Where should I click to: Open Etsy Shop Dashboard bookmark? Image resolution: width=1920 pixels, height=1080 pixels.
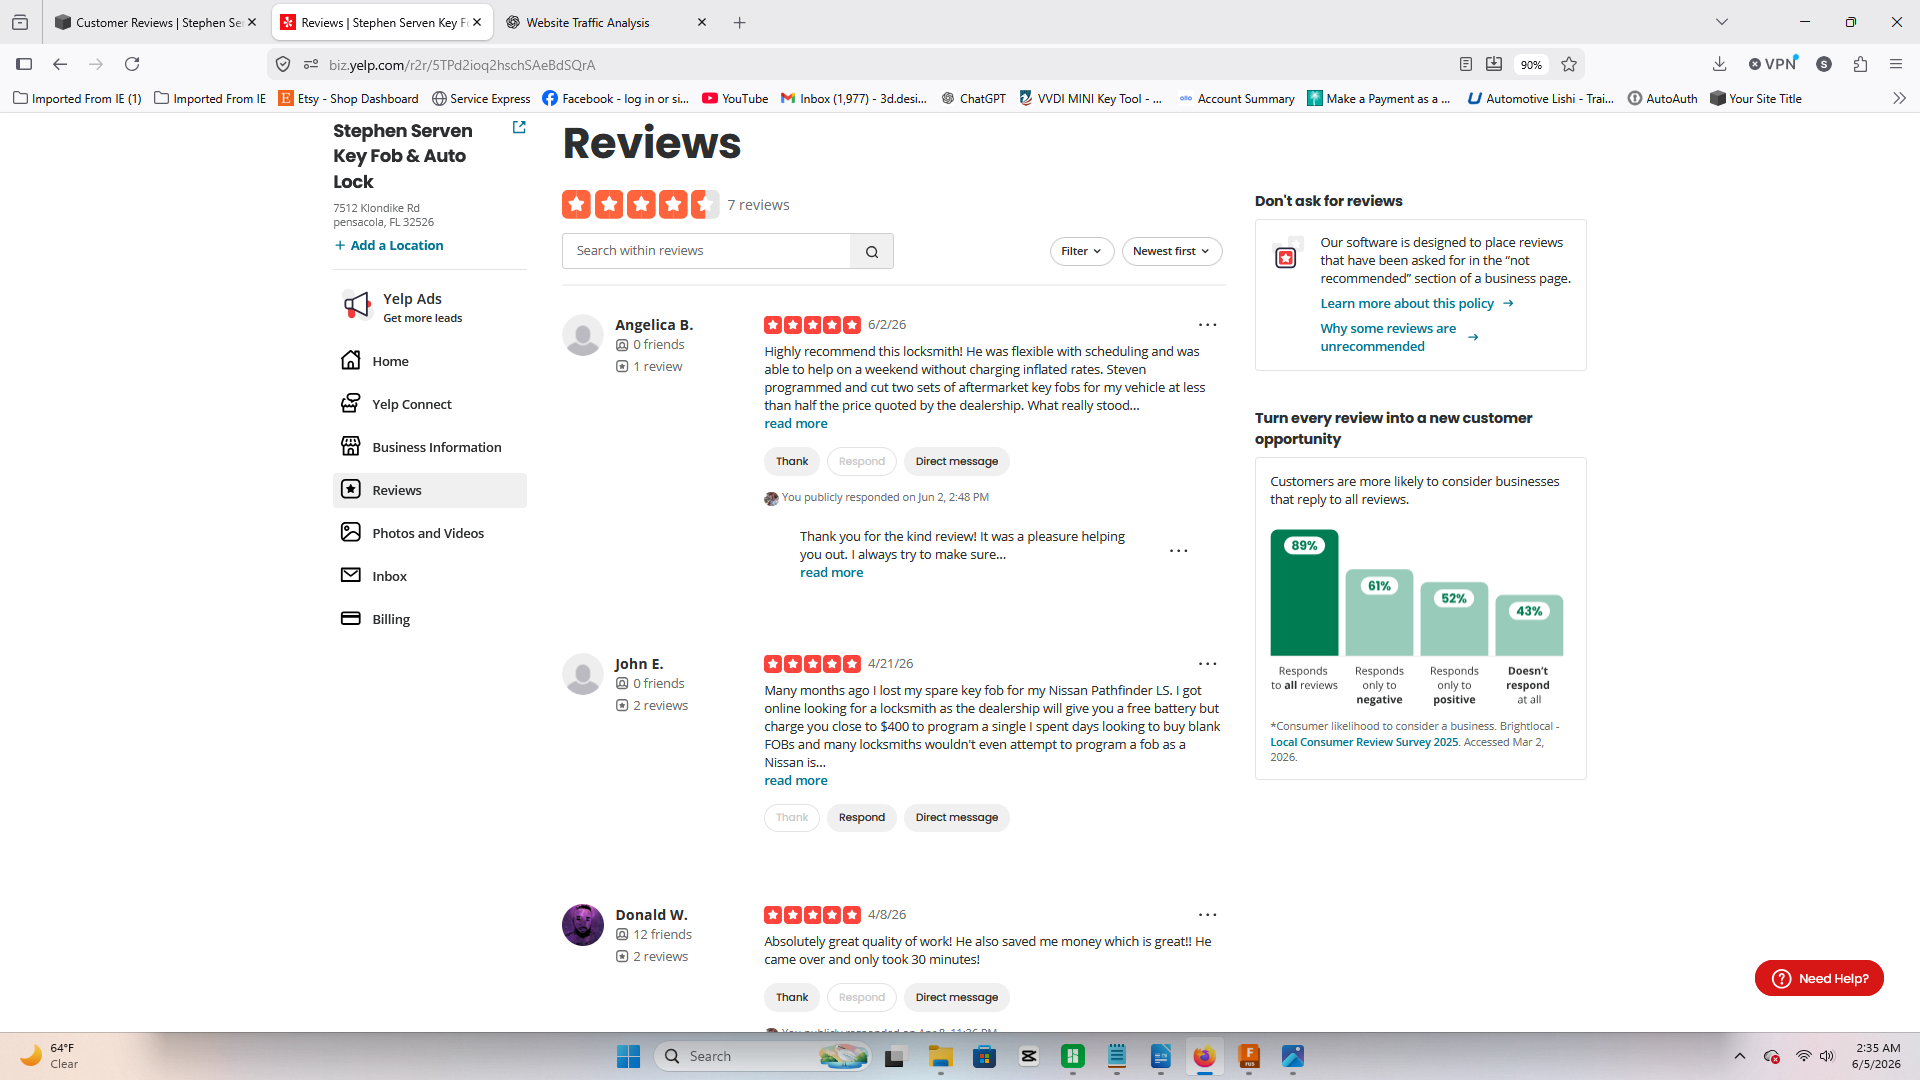[349, 98]
